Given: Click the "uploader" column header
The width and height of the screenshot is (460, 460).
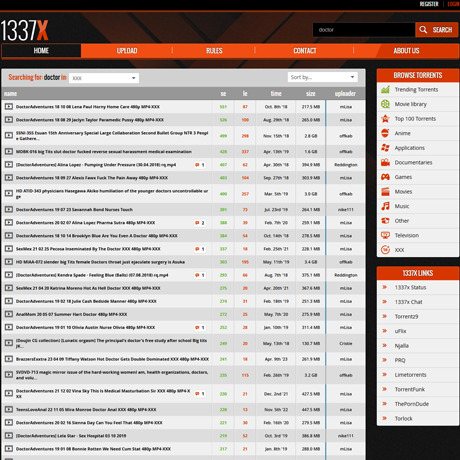Looking at the screenshot, I should click(x=345, y=94).
